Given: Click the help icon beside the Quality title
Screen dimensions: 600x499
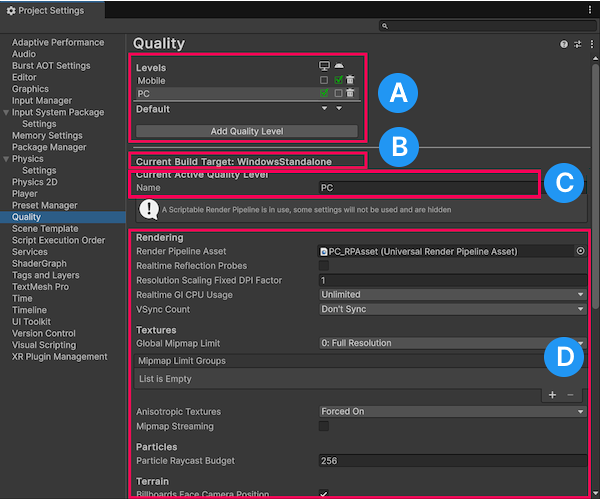Looking at the screenshot, I should [564, 44].
